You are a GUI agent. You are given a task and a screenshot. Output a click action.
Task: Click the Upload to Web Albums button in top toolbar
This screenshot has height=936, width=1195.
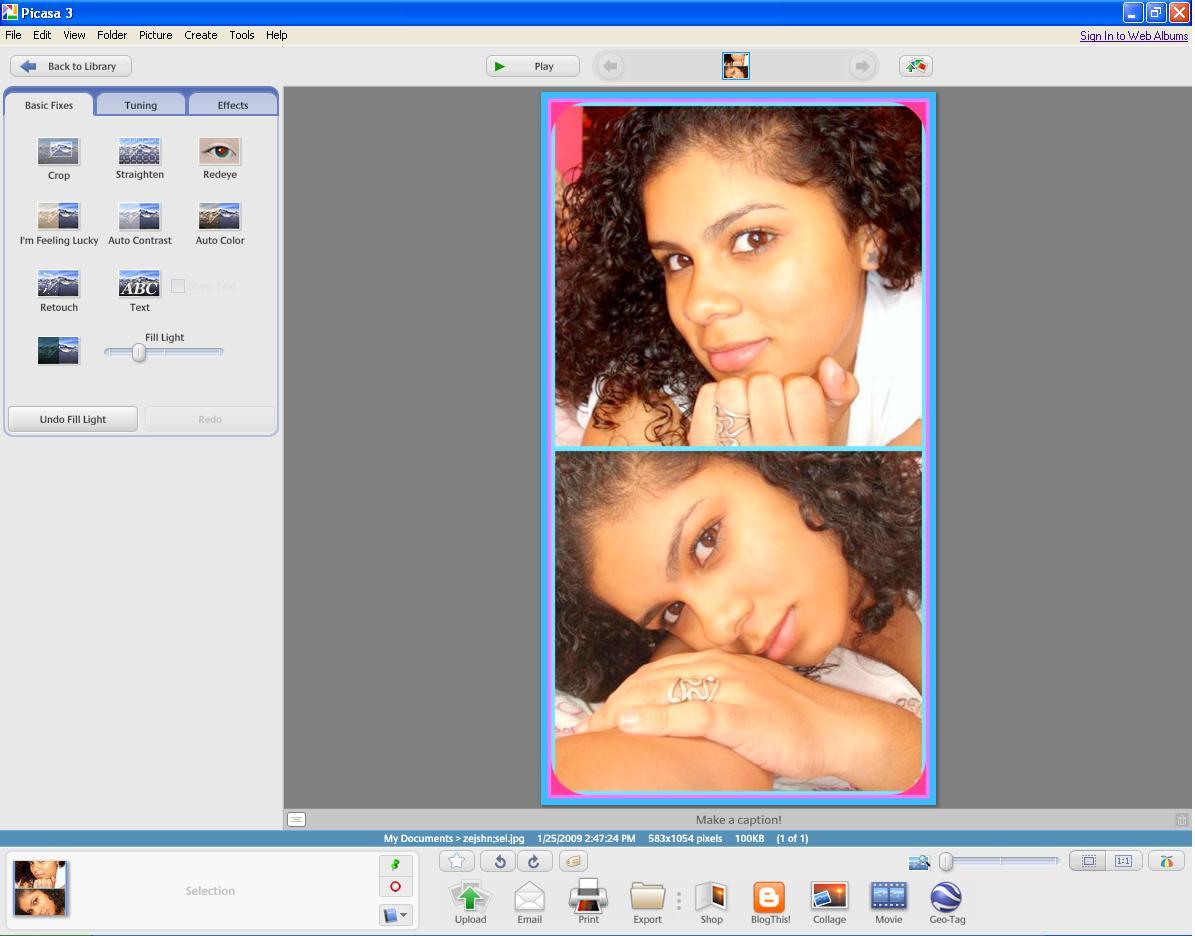click(x=915, y=66)
